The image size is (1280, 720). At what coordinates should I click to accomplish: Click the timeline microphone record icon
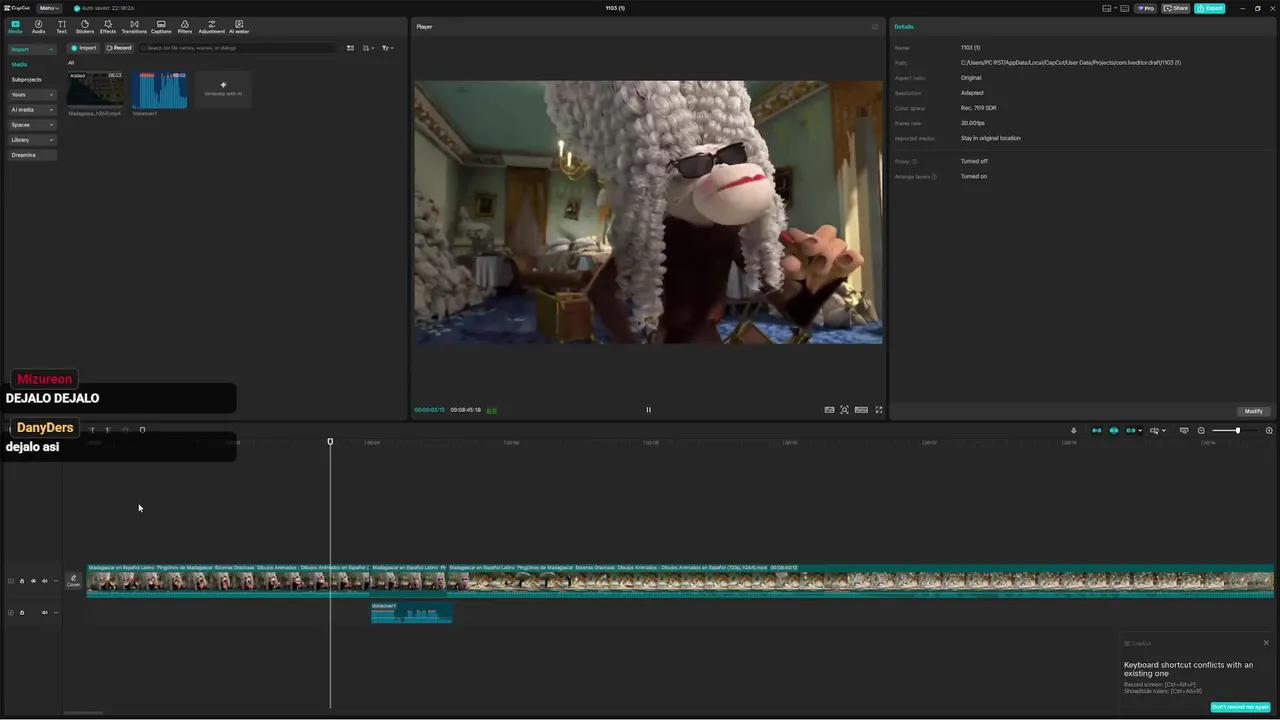tap(1073, 431)
